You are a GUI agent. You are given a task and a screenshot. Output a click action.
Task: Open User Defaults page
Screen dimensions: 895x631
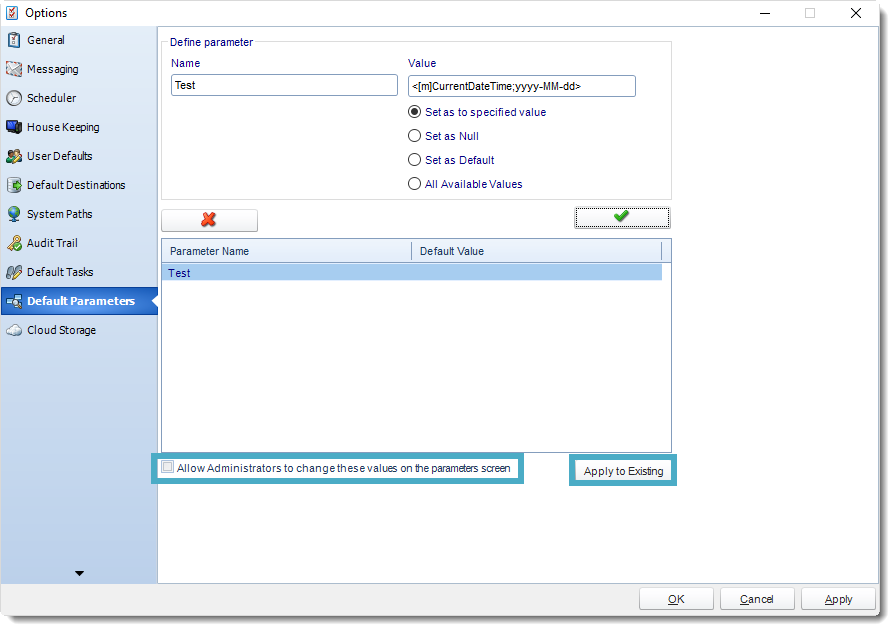[x=79, y=156]
